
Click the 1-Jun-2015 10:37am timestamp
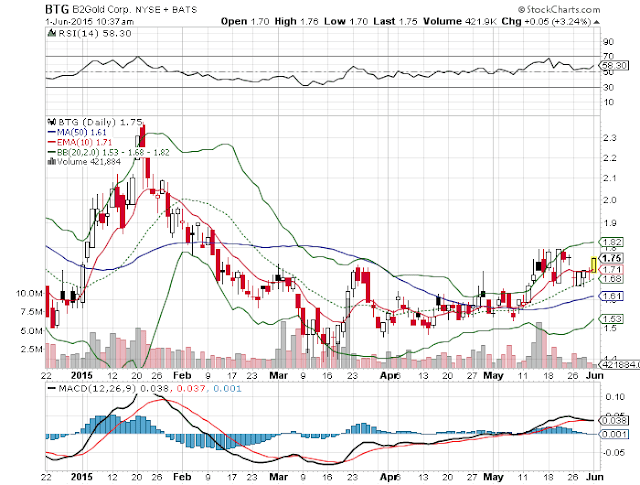[89, 21]
